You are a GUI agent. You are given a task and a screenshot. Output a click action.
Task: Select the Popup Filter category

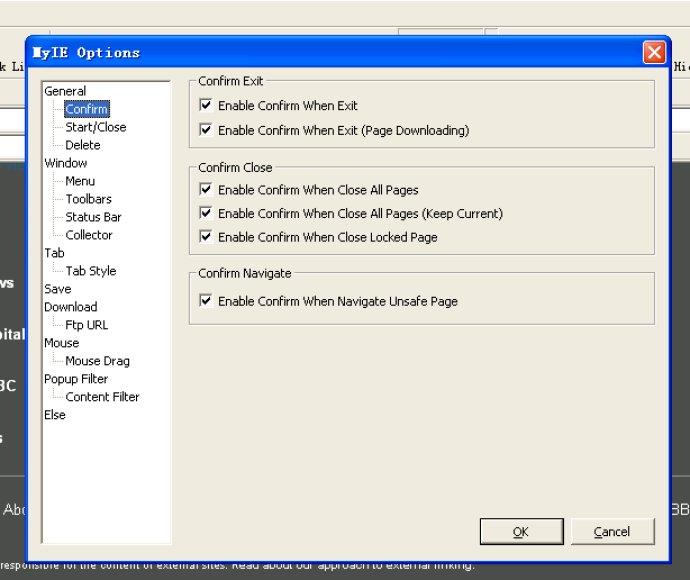pos(76,379)
